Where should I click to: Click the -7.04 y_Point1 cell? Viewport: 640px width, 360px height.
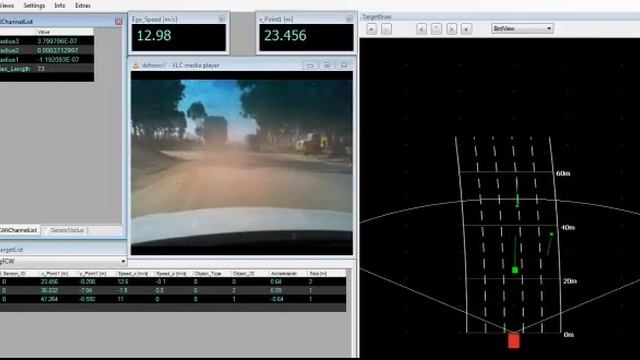tap(86, 290)
